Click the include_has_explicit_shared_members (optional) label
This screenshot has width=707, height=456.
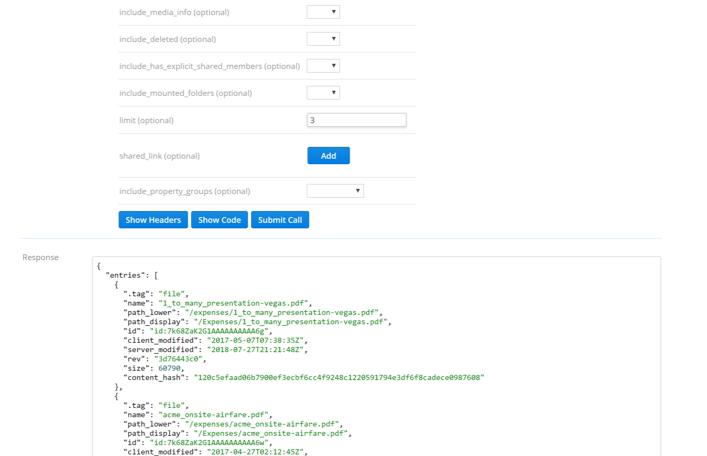pyautogui.click(x=209, y=66)
